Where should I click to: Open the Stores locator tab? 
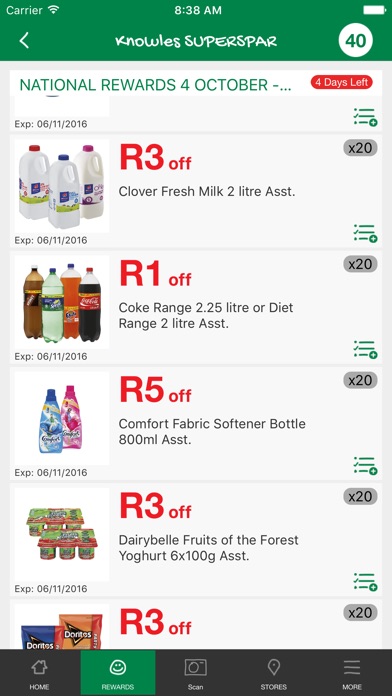coord(273,673)
